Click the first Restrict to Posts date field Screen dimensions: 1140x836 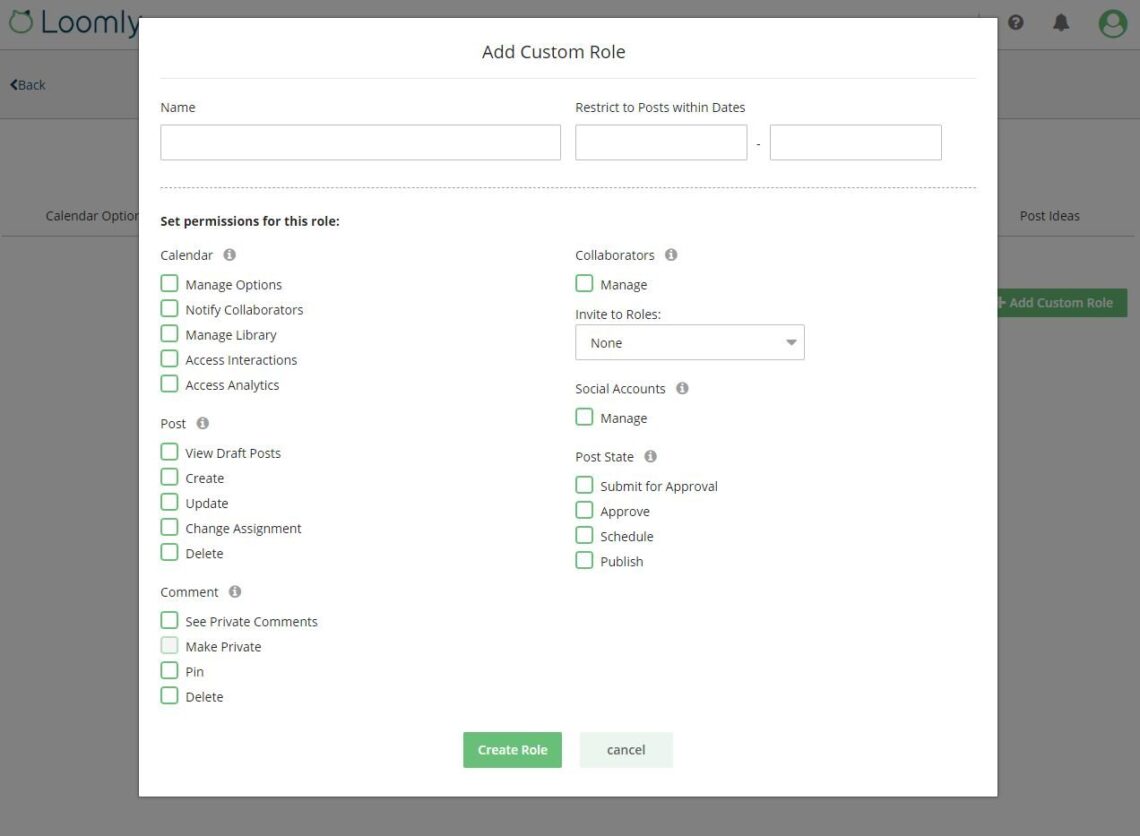point(660,142)
